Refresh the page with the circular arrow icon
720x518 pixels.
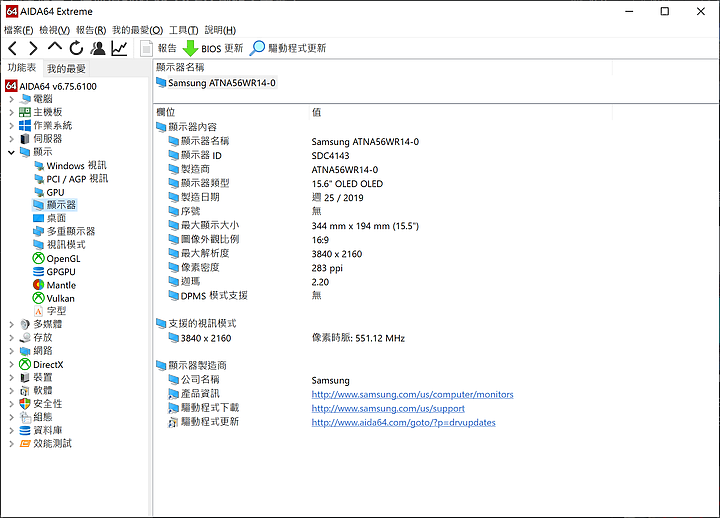[76, 48]
